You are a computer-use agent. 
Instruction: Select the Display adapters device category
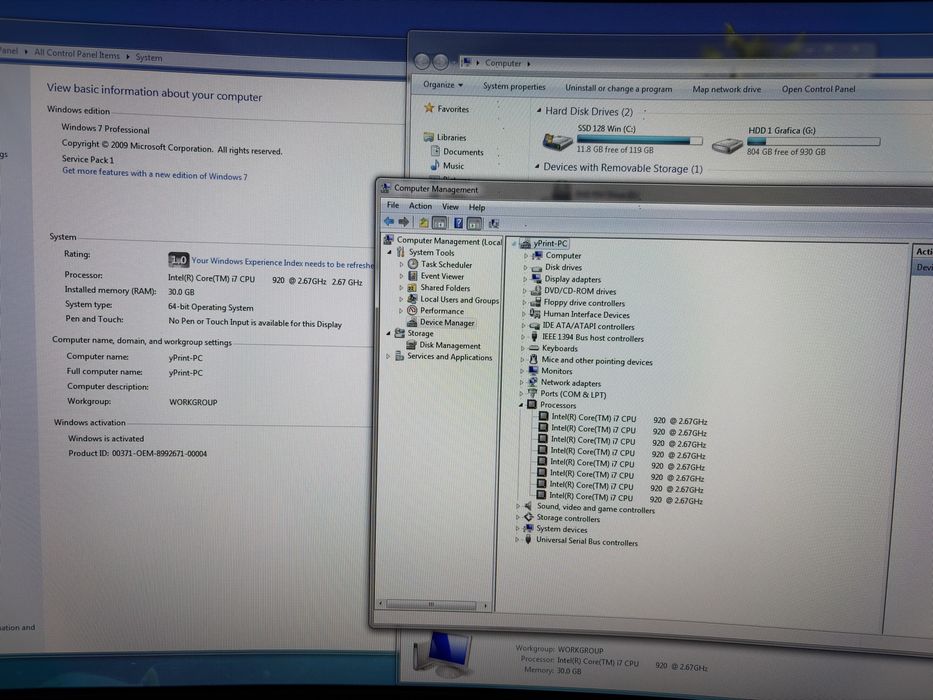[572, 279]
